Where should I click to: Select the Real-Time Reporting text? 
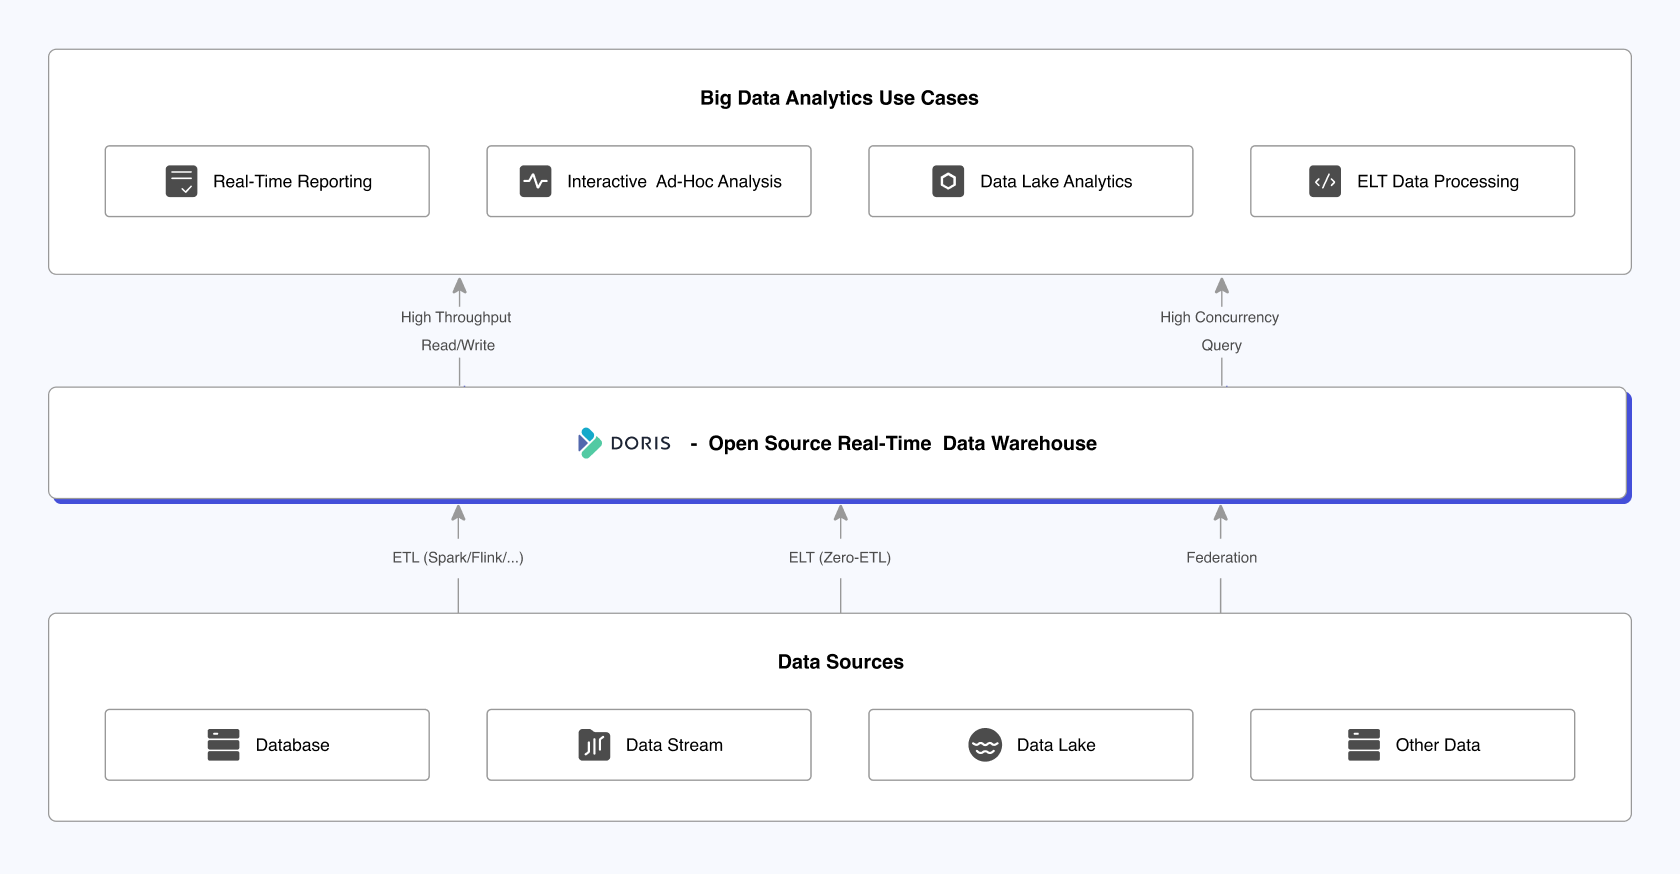tap(292, 182)
